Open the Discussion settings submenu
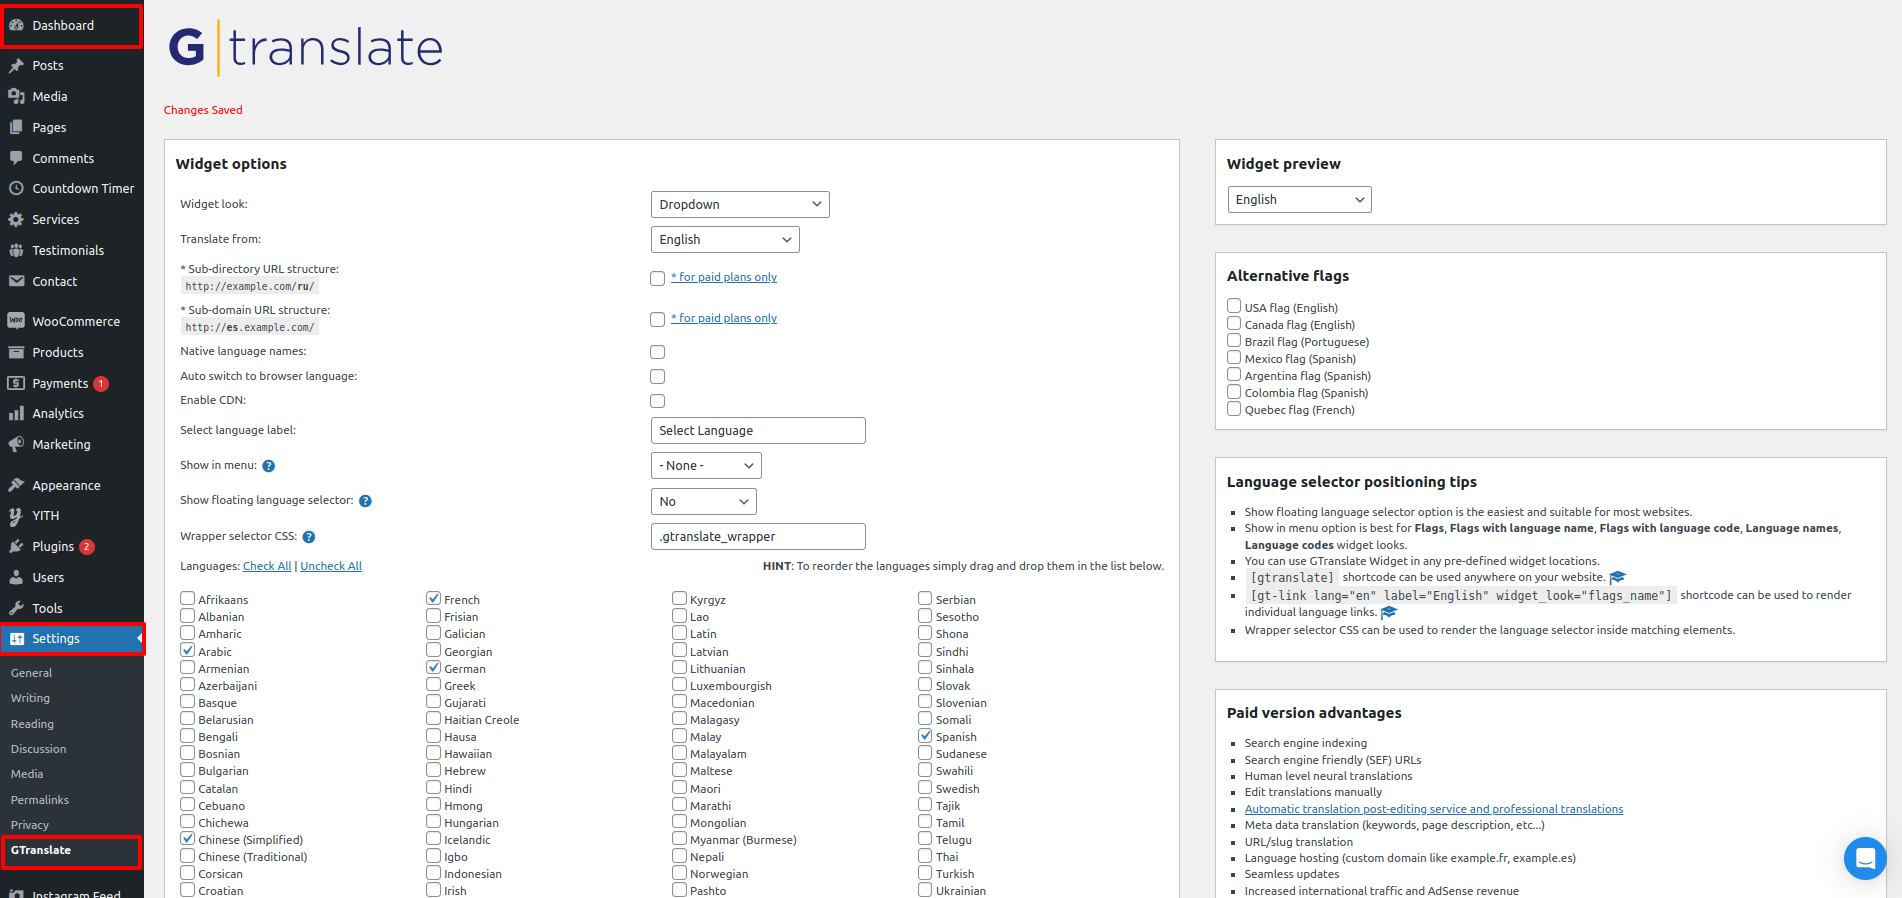 click(38, 749)
